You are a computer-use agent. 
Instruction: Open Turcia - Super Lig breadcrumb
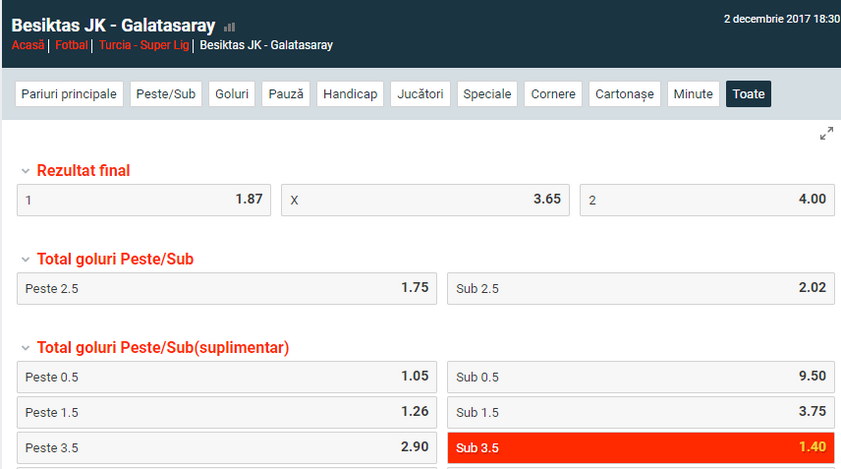[x=144, y=45]
